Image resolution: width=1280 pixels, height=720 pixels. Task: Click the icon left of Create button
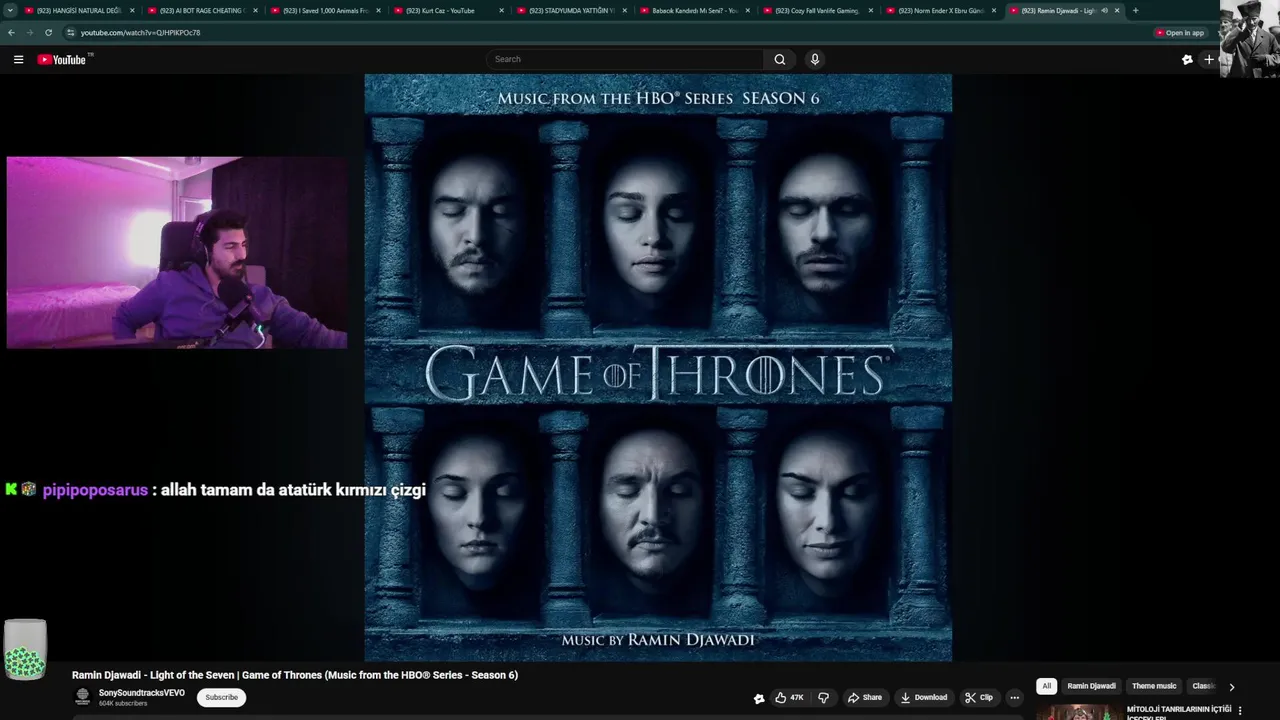point(1187,59)
